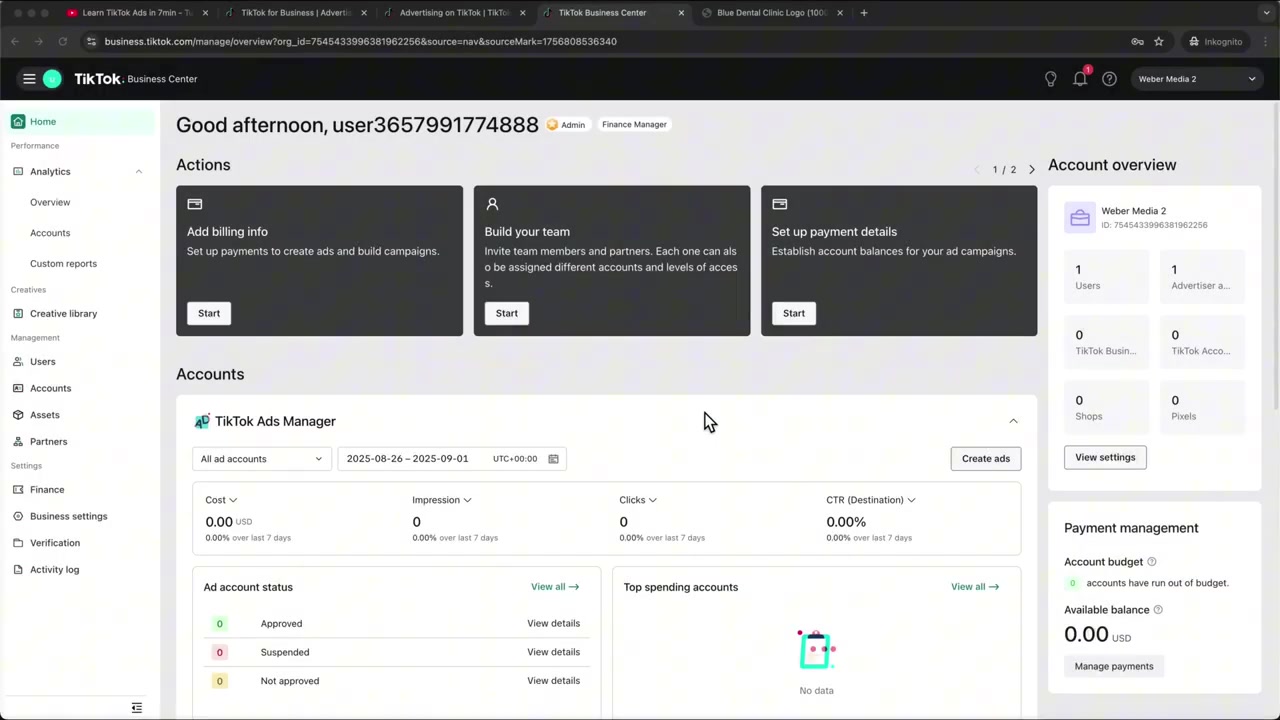The height and width of the screenshot is (720, 1280).
Task: Collapse sidebar using bottom collapse icon
Action: click(137, 708)
